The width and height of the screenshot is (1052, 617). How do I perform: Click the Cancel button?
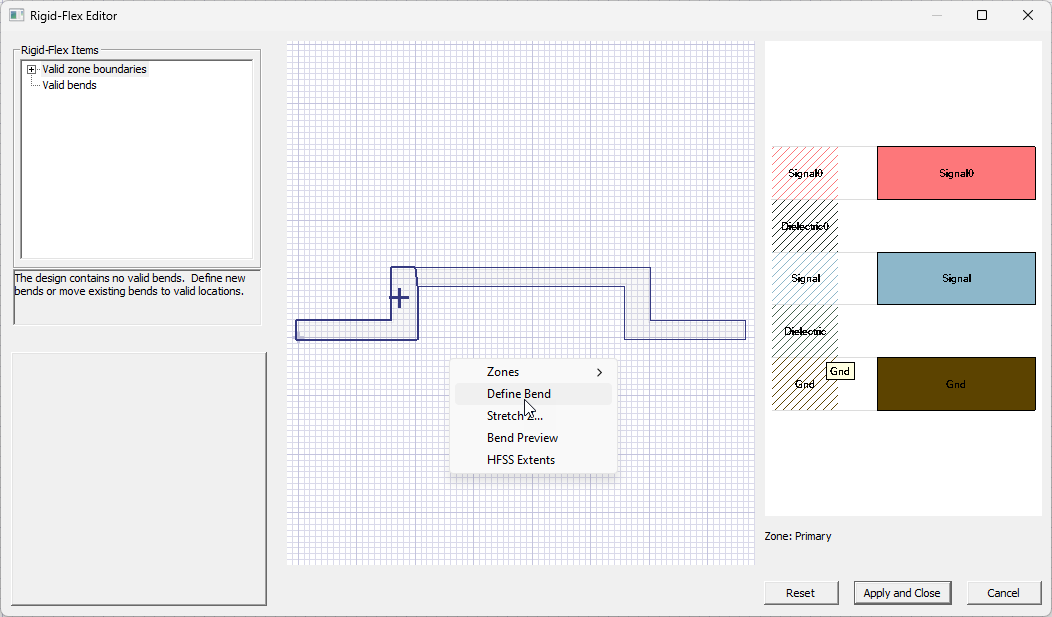pos(1003,593)
